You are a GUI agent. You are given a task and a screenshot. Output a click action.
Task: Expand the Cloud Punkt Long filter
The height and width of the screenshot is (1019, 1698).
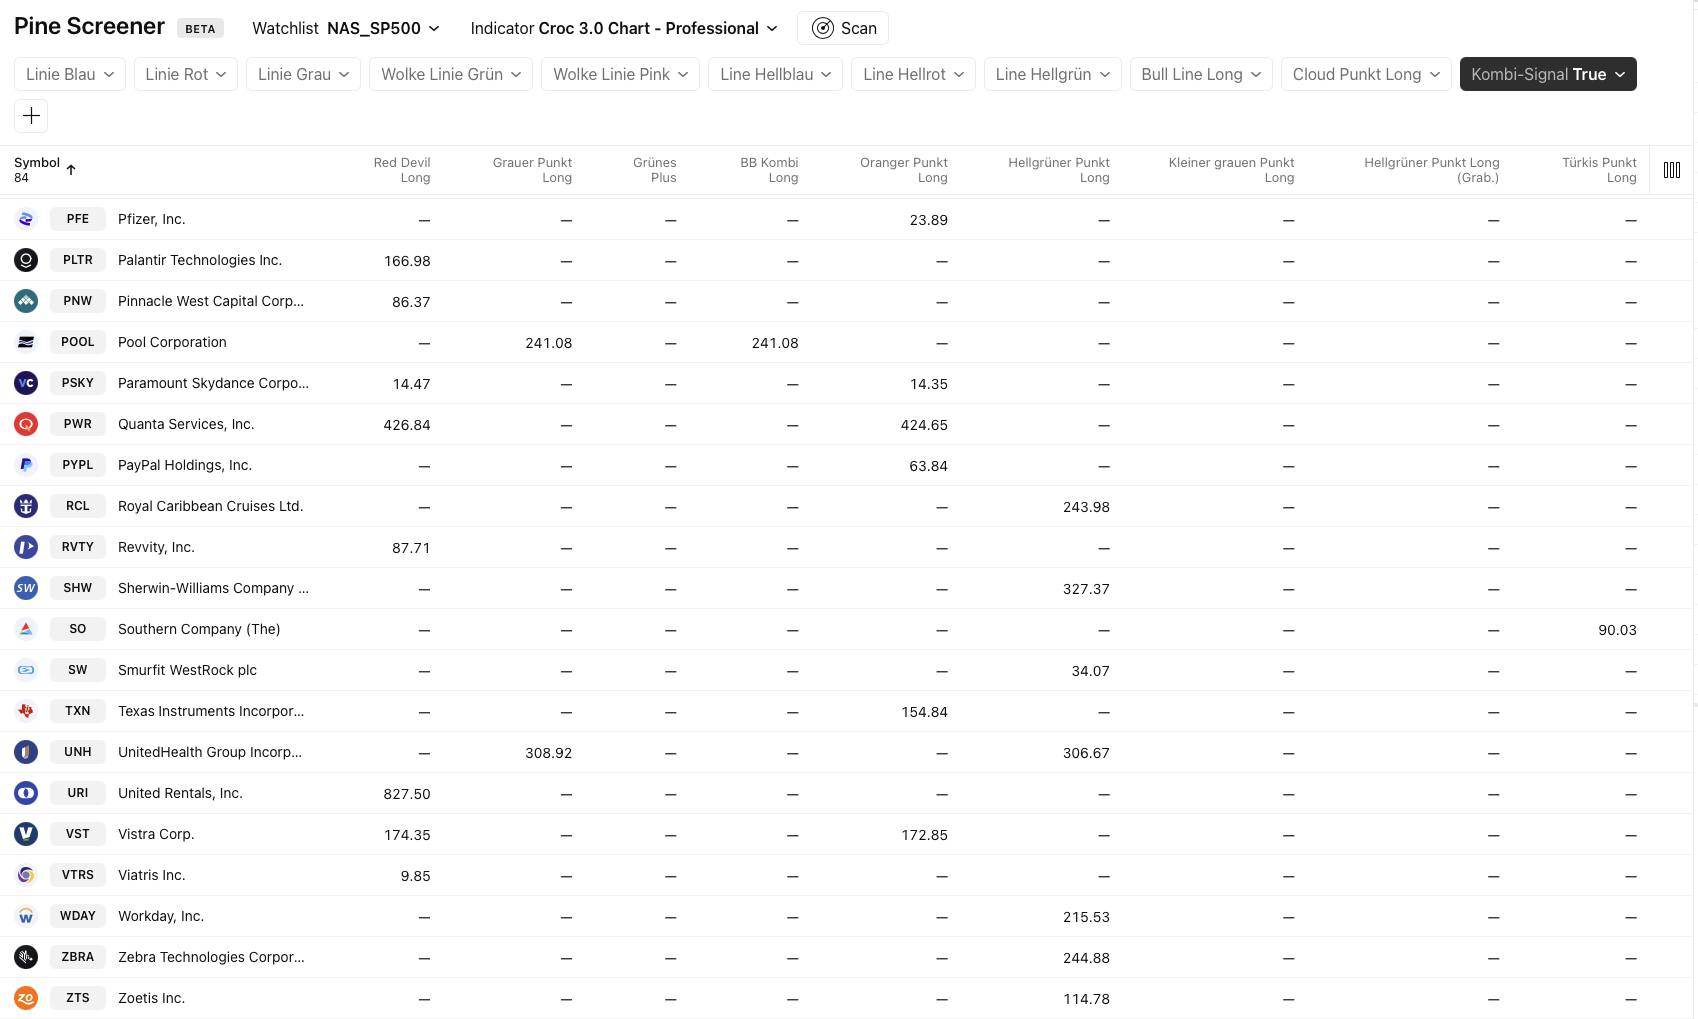pyautogui.click(x=1365, y=74)
